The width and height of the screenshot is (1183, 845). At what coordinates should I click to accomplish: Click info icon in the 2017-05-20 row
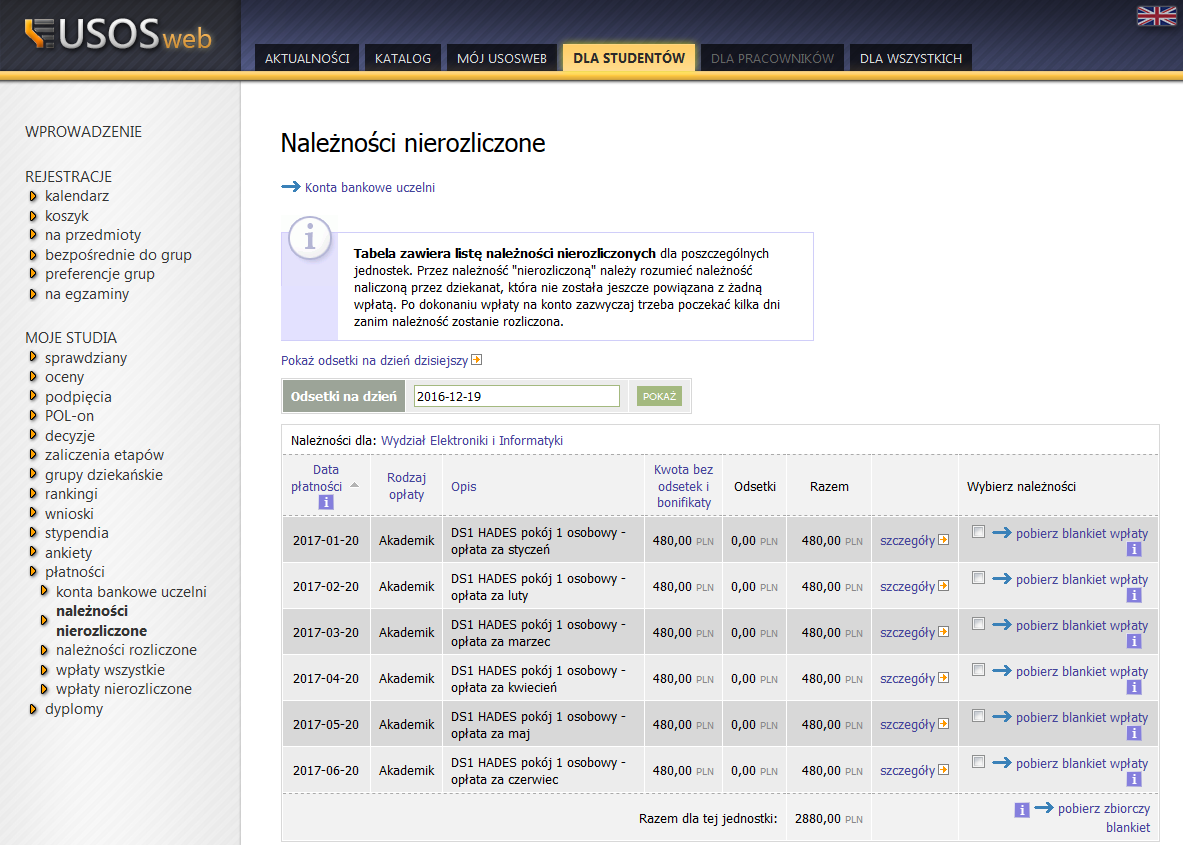[x=1134, y=734]
